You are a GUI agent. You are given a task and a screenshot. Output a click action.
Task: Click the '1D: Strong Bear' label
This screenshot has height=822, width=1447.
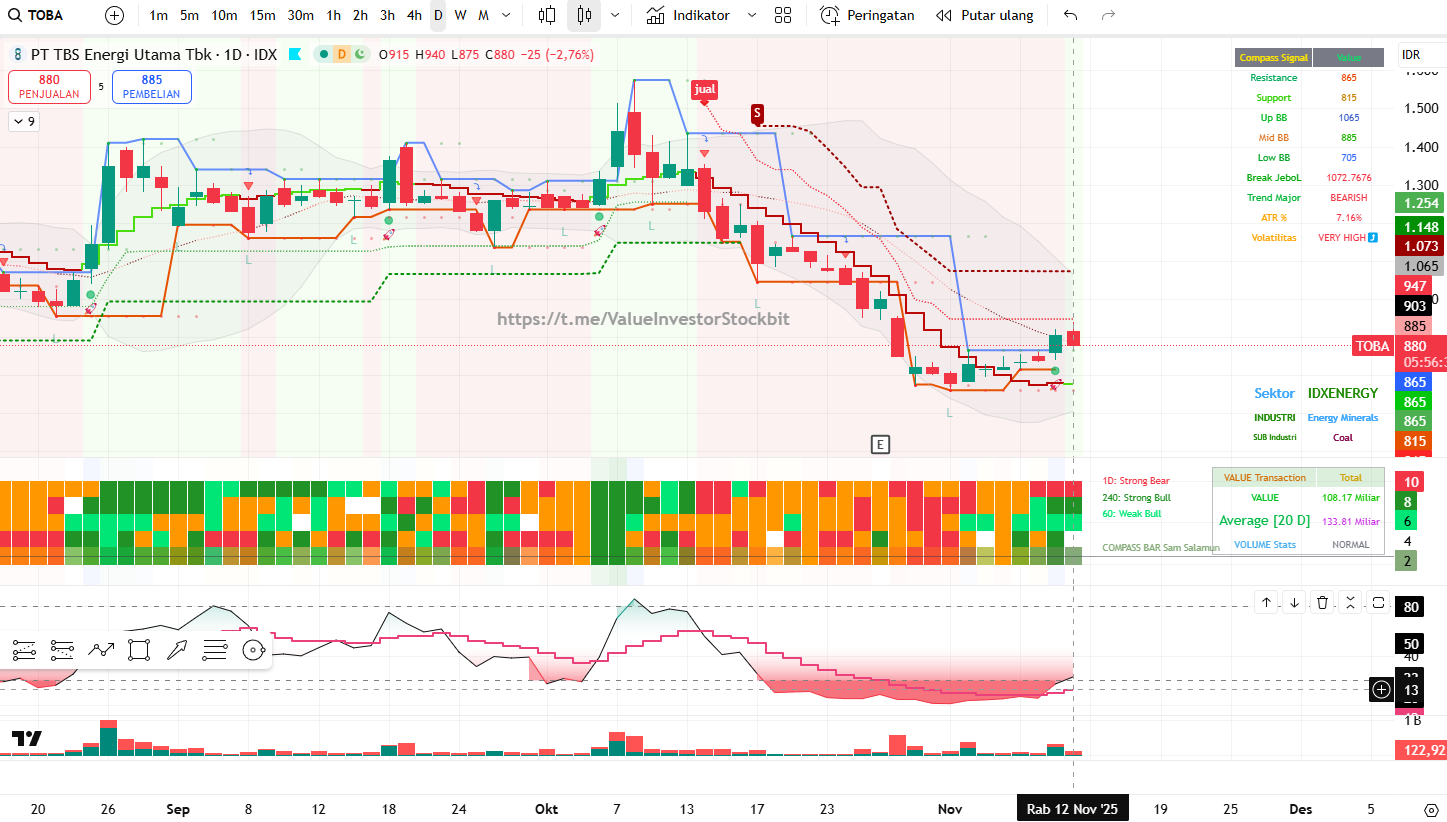(x=1135, y=481)
